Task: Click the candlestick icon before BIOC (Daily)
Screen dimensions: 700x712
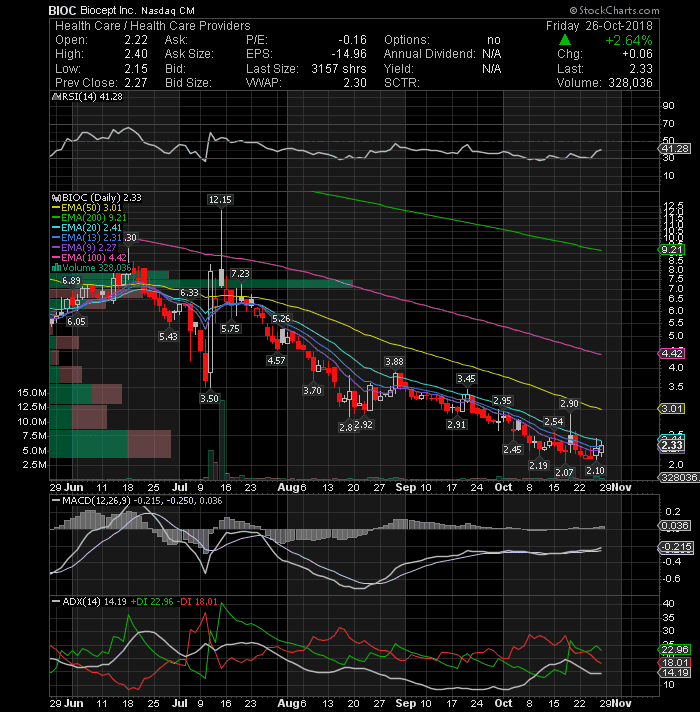Action: pos(57,198)
